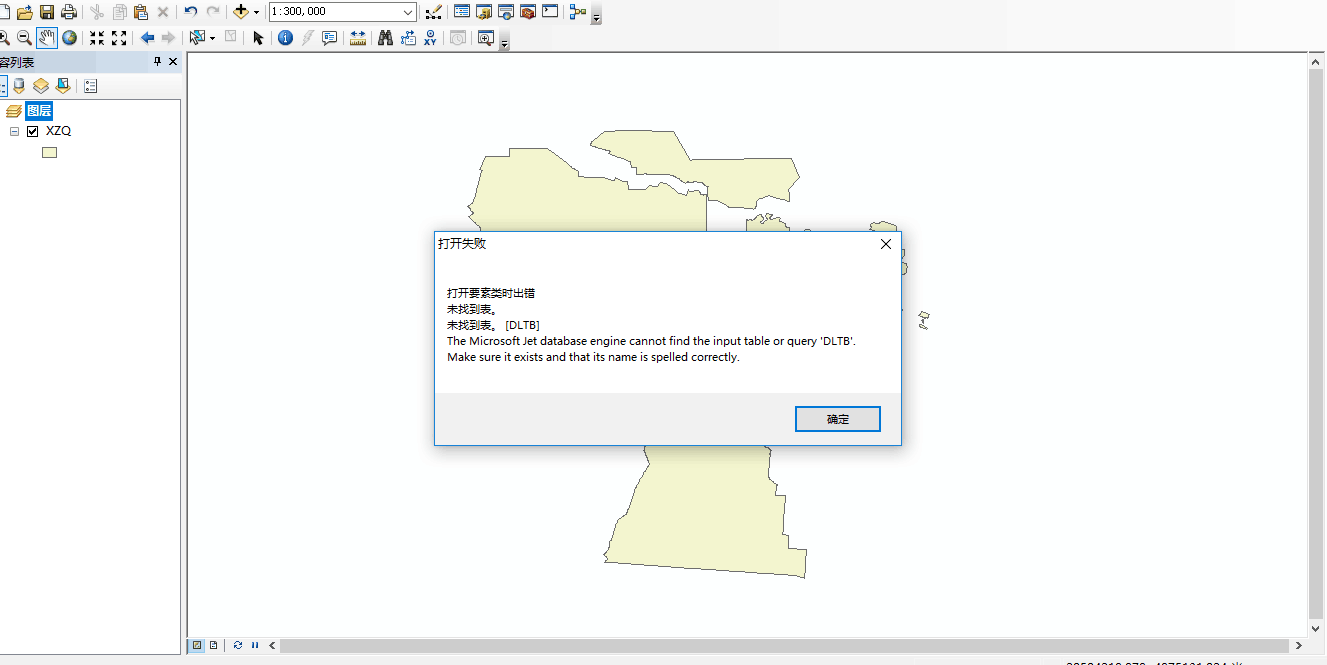Click the XZQ layer symbol color swatch
The height and width of the screenshot is (665, 1327).
(x=49, y=153)
